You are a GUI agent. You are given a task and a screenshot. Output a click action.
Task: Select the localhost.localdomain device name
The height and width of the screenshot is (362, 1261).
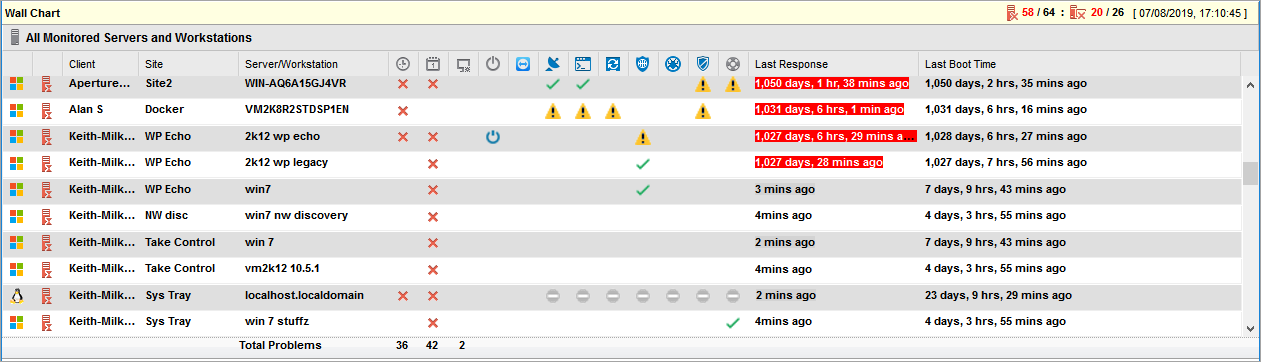[x=304, y=295]
